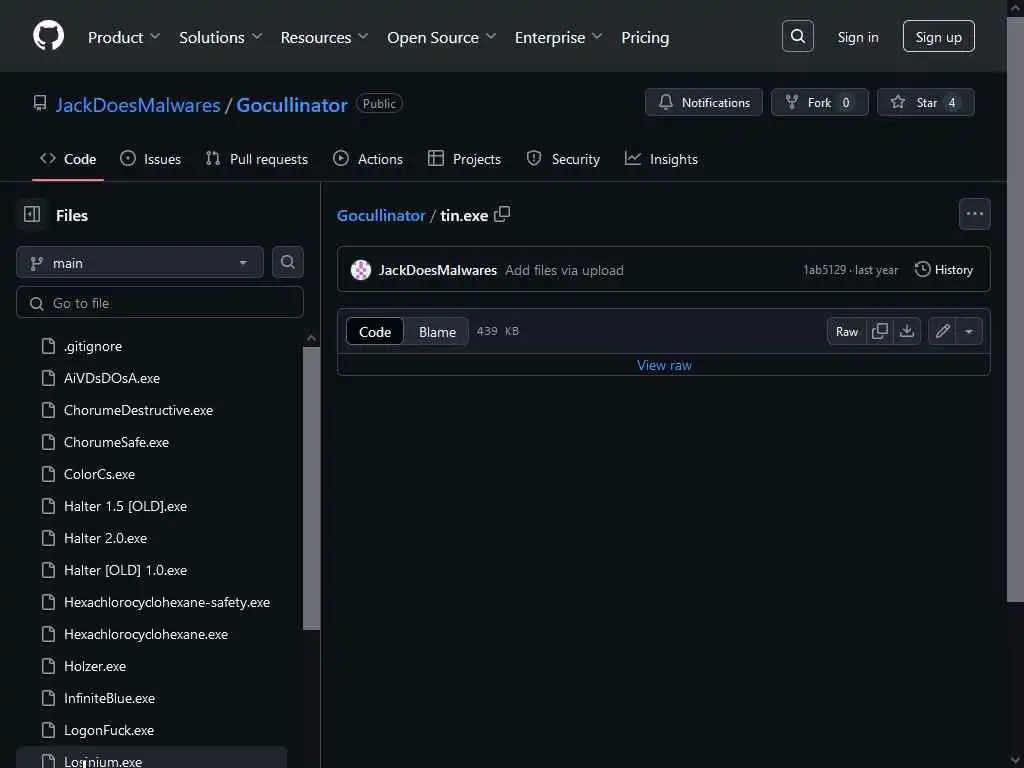1024x768 pixels.
Task: Click the Sign up button
Action: coord(938,37)
